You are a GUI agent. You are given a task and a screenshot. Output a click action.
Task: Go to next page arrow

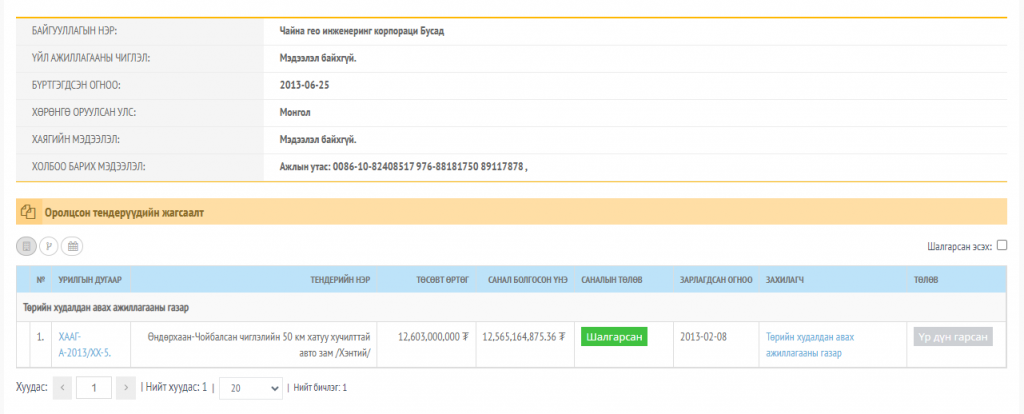click(x=125, y=388)
